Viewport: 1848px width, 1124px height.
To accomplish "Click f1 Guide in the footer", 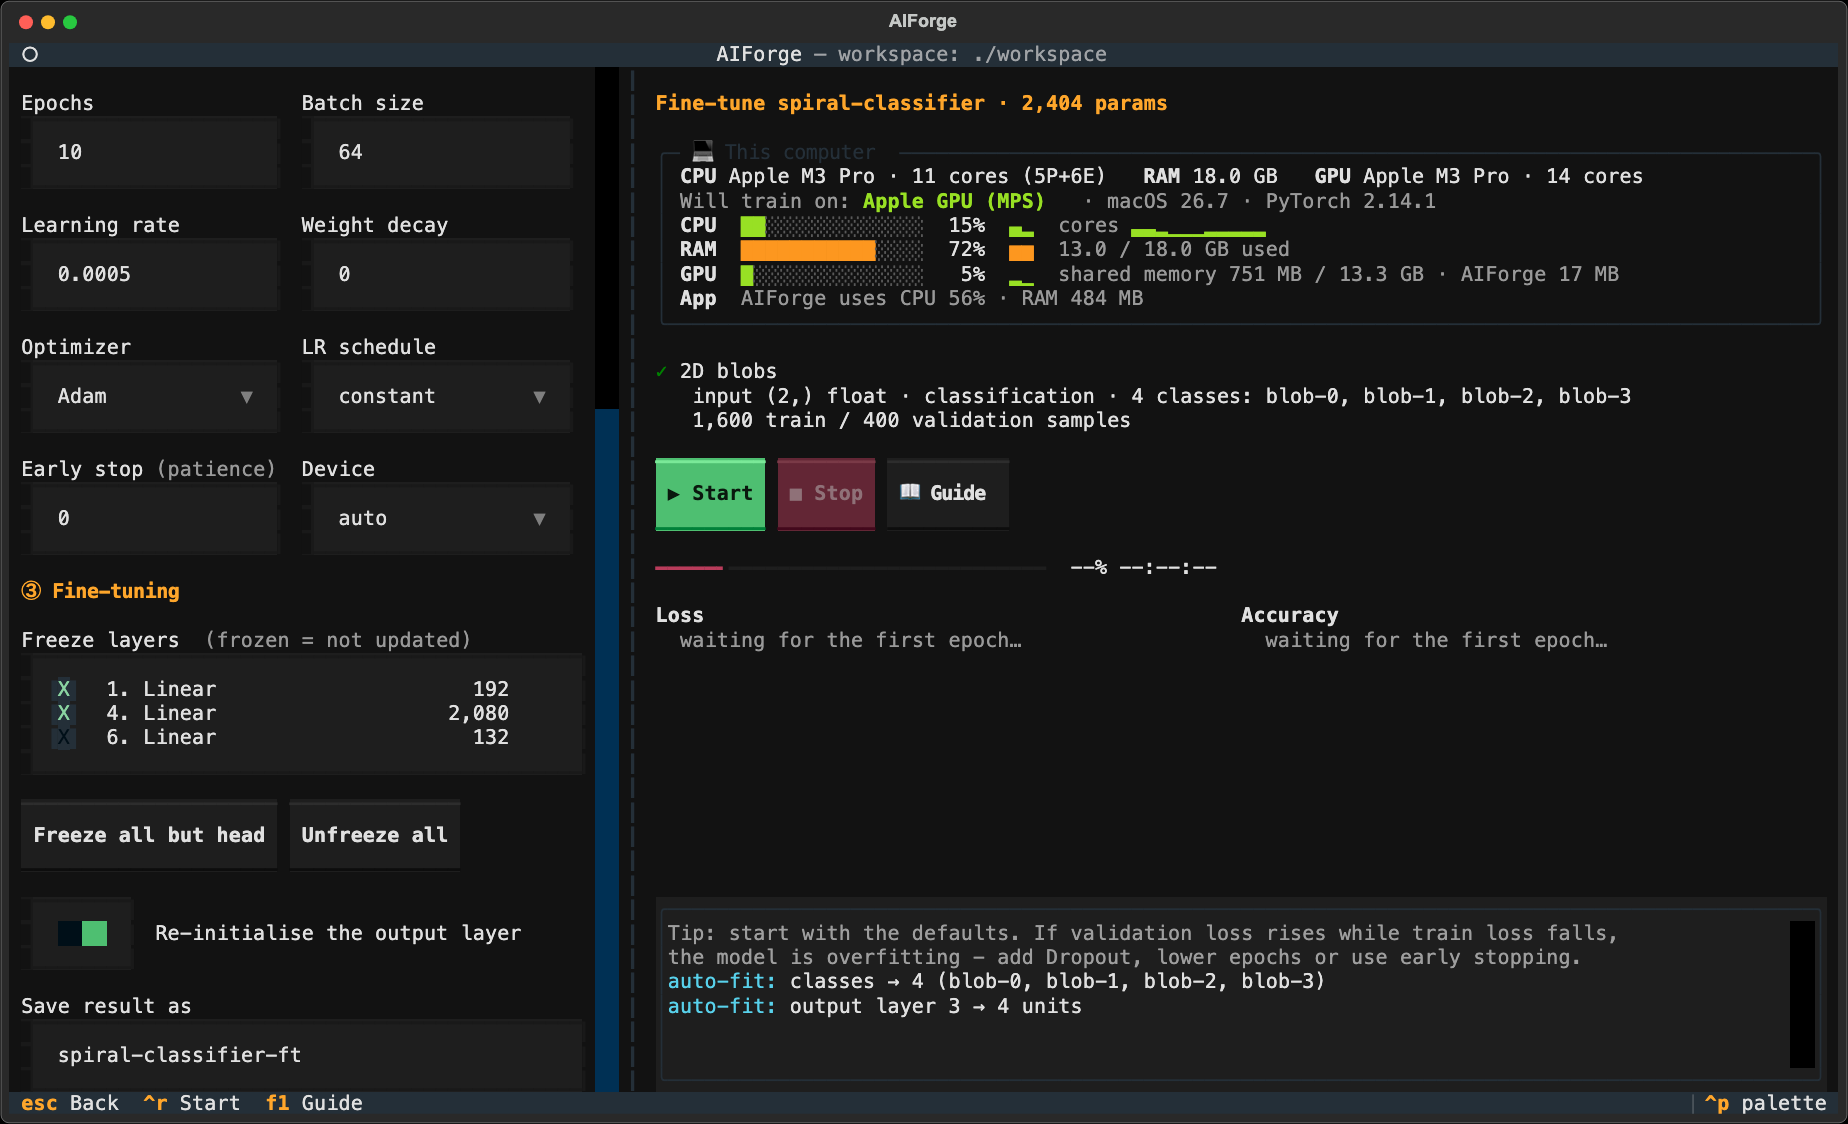I will (314, 1103).
